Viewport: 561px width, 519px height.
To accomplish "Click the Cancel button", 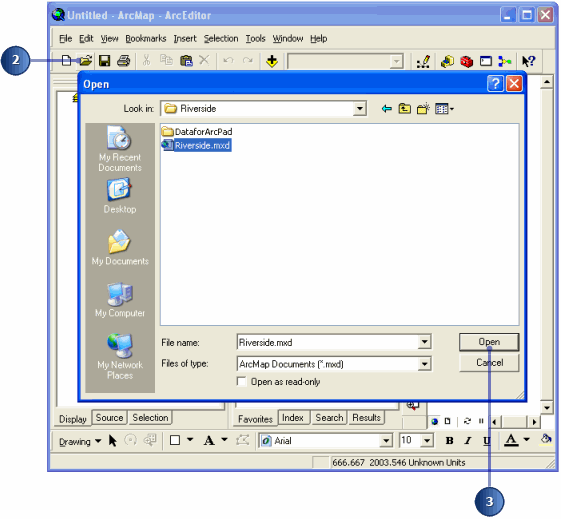I will tap(489, 363).
